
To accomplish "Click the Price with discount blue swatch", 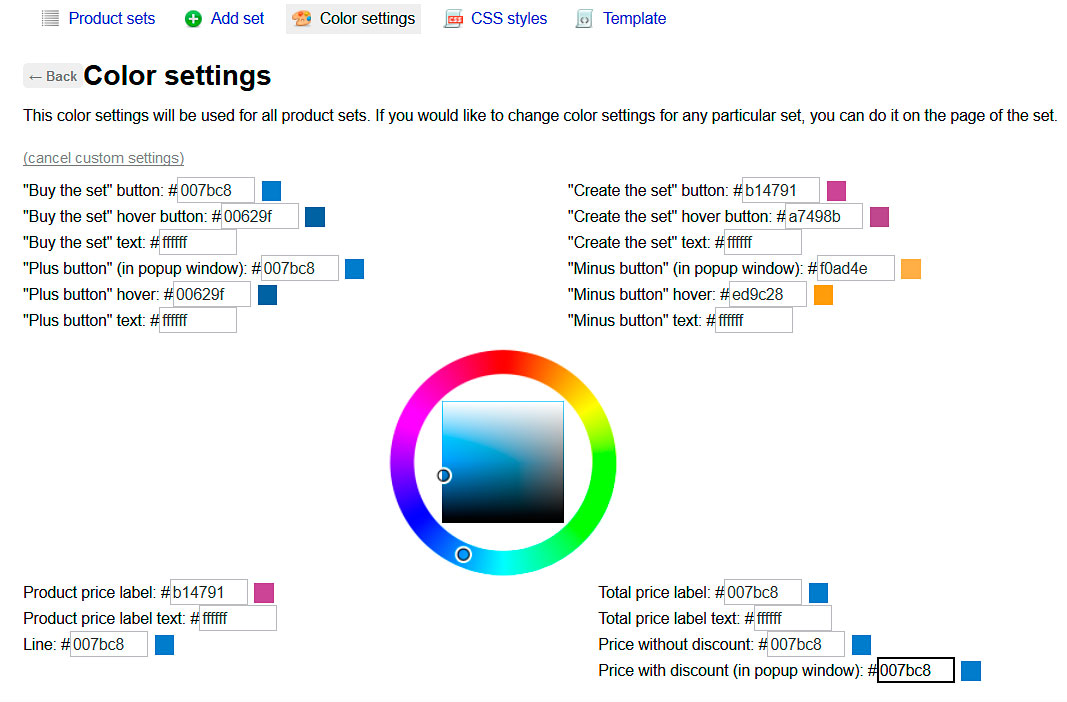I will [971, 671].
